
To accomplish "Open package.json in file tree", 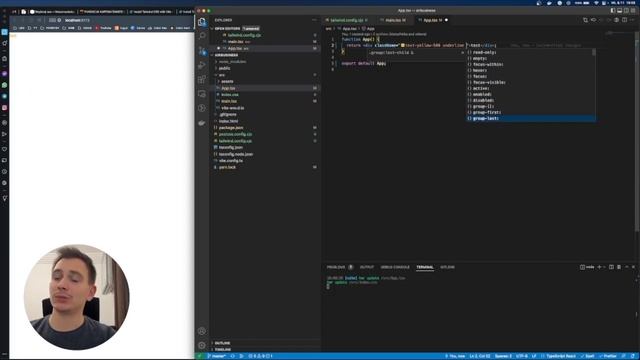I will click(231, 127).
